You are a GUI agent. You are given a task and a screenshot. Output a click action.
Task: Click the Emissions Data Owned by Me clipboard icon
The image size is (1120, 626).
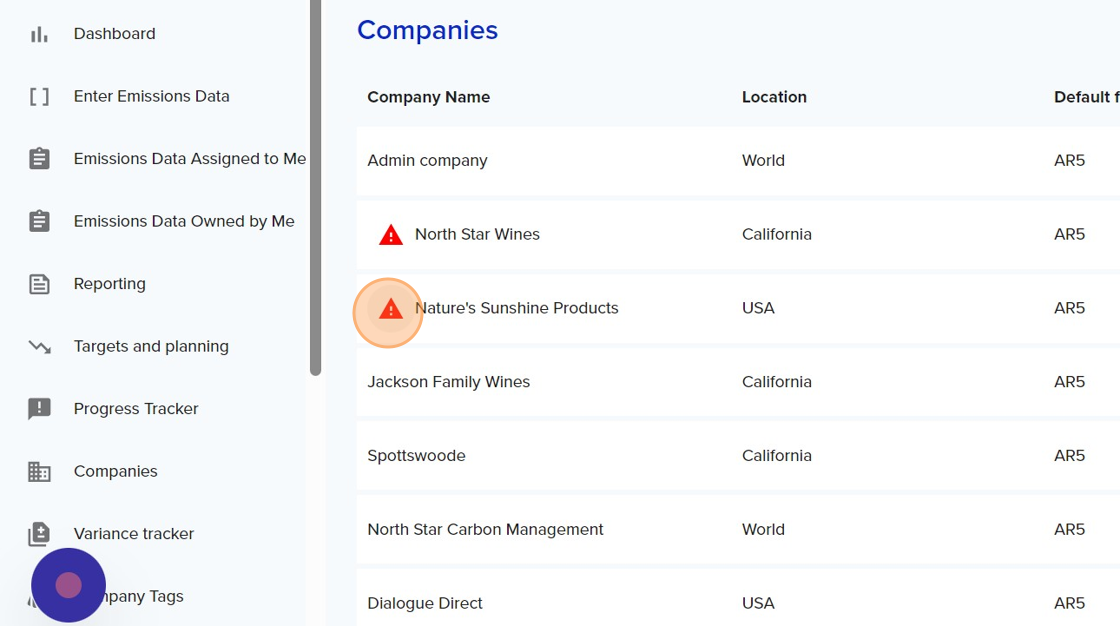tap(39, 221)
